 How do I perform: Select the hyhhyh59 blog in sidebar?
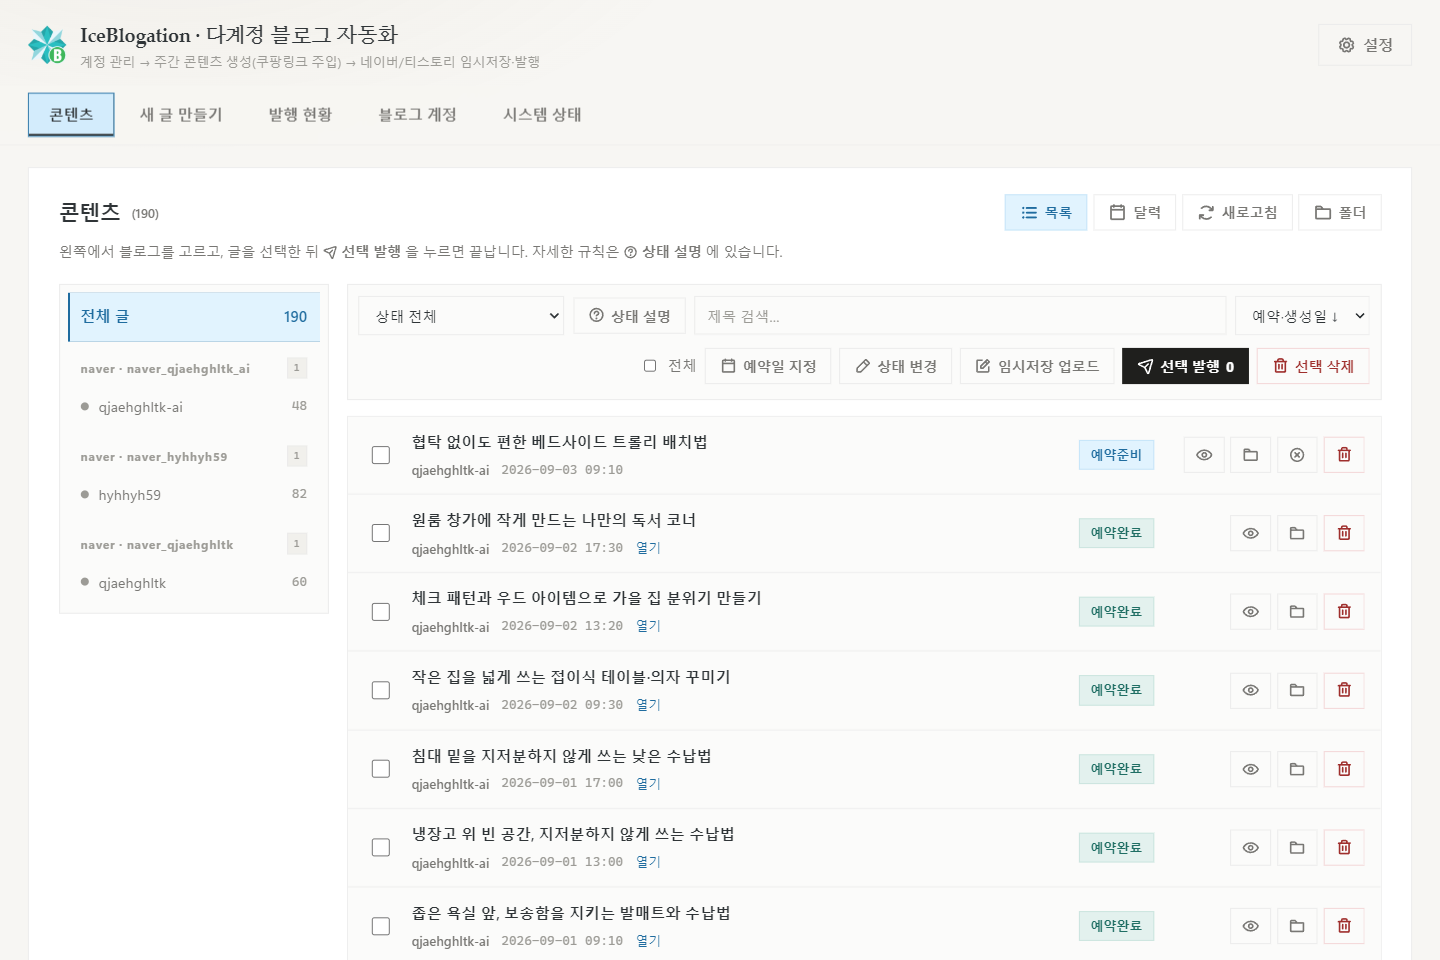[x=194, y=495]
